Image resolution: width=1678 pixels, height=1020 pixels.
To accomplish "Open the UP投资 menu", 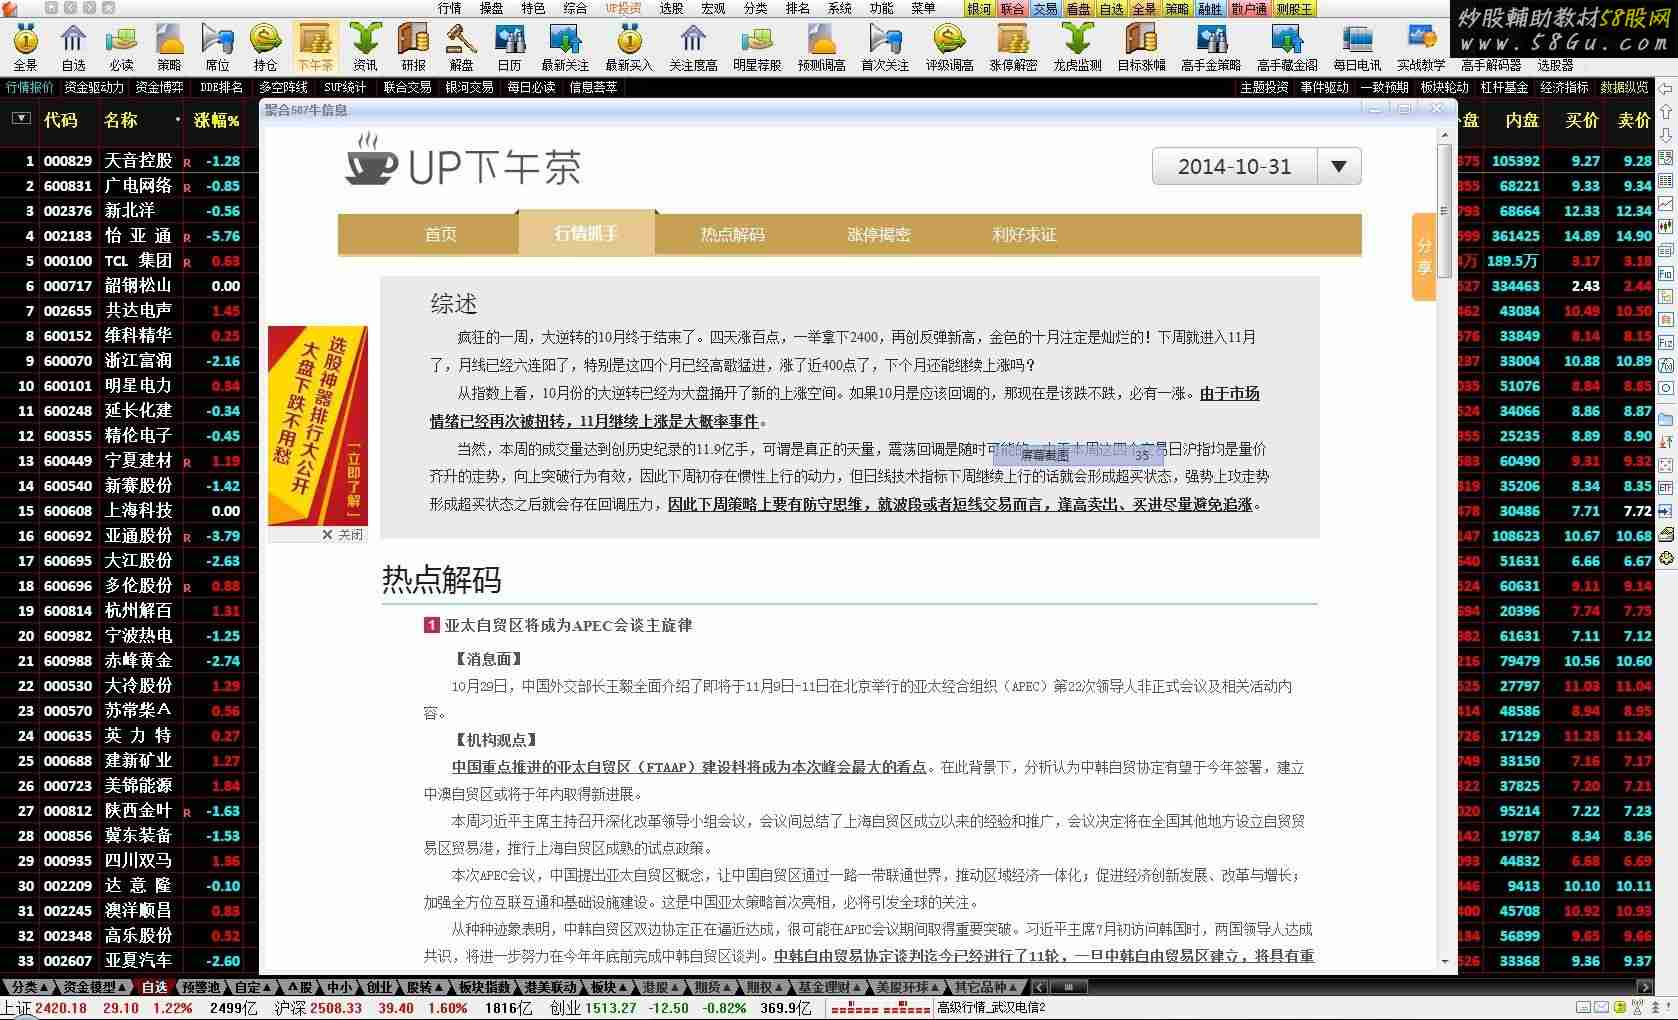I will (x=623, y=8).
